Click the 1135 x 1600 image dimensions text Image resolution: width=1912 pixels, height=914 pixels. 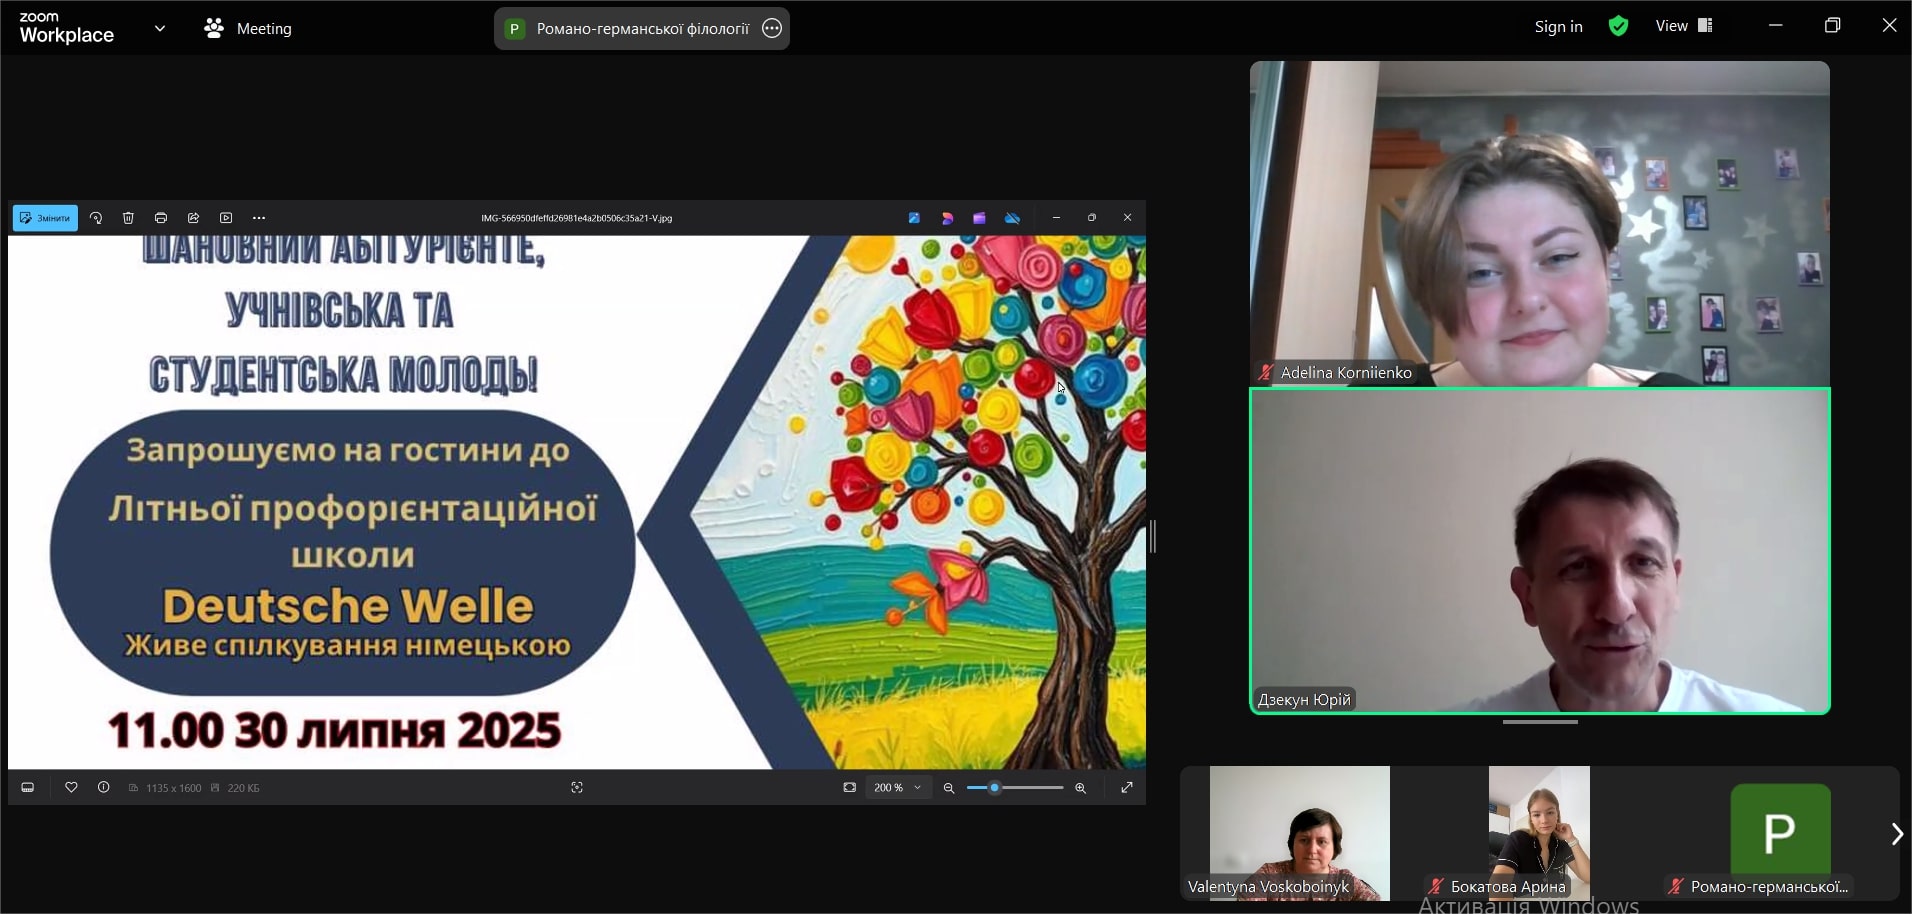pos(173,788)
